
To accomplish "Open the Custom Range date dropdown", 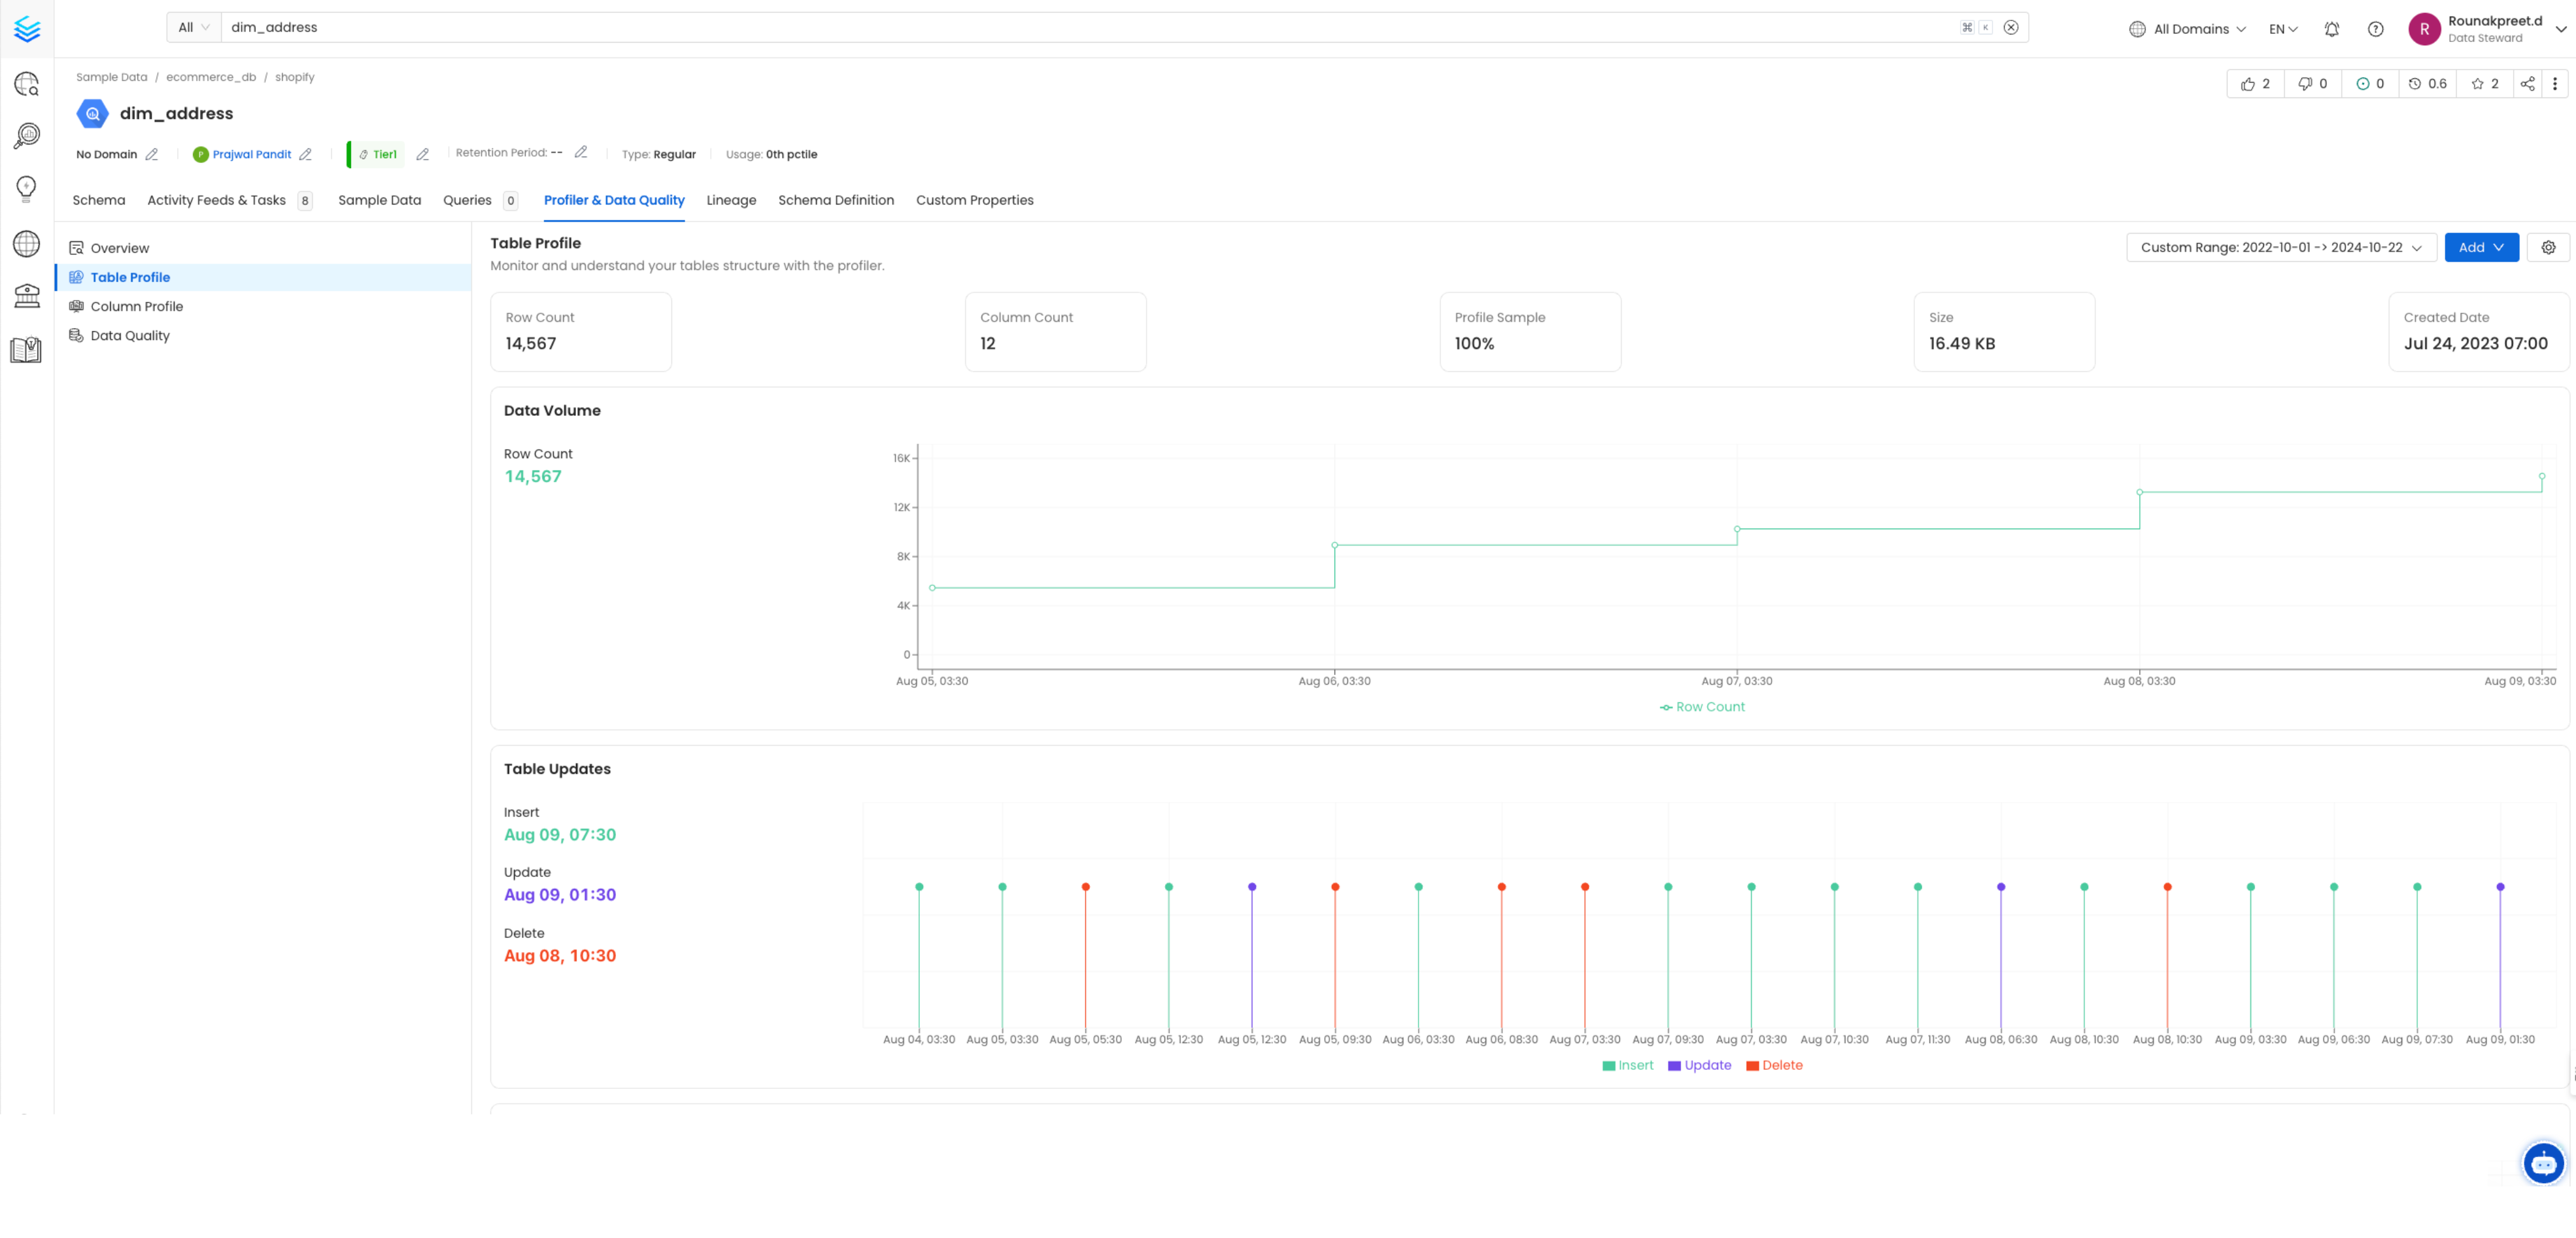I will pos(2281,247).
